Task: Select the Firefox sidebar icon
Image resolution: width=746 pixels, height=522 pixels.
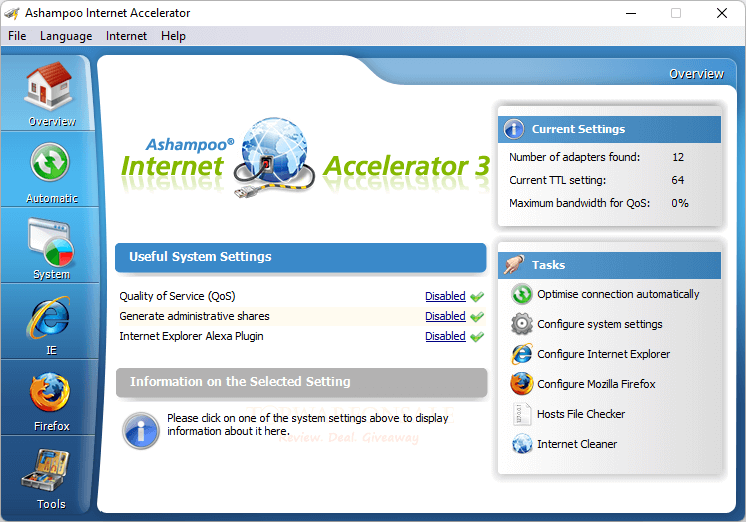Action: (49, 393)
